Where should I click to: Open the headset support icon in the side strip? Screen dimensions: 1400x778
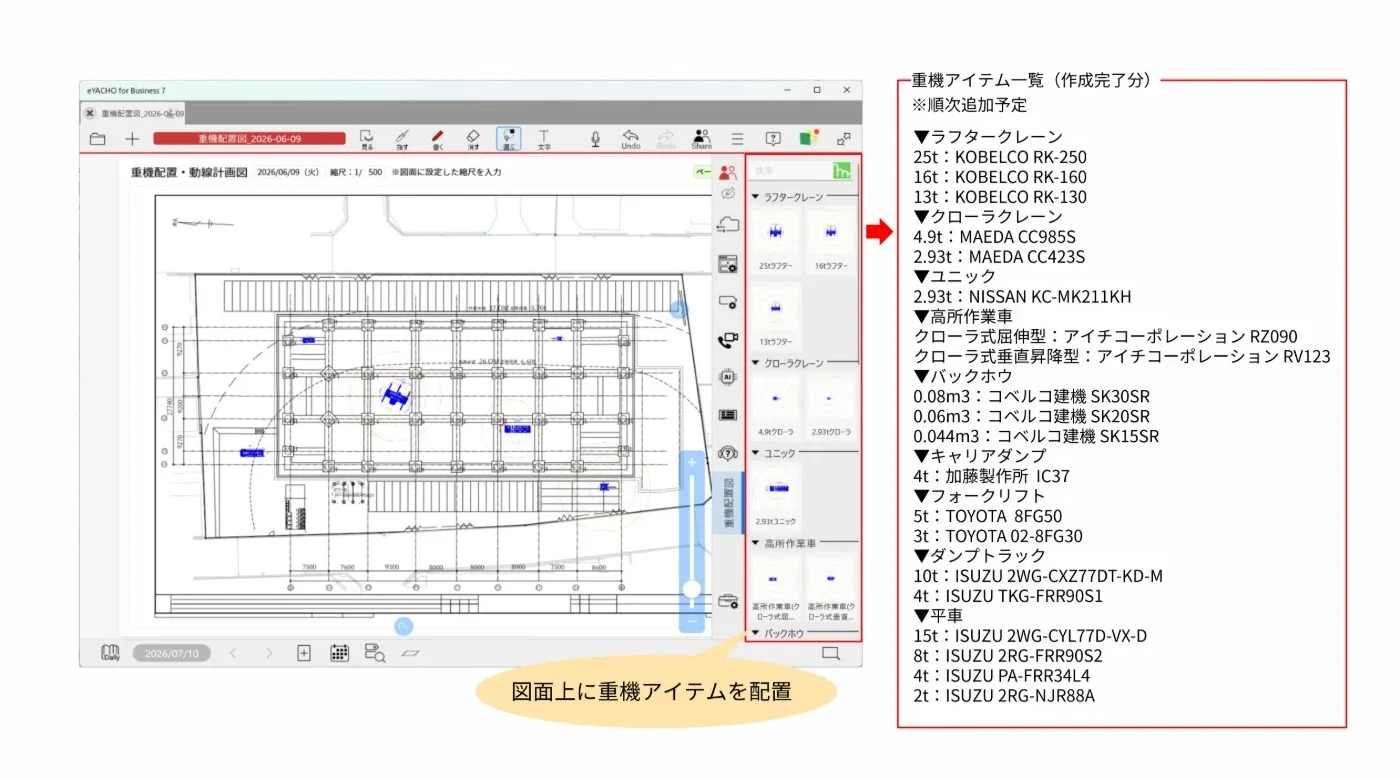(x=728, y=453)
